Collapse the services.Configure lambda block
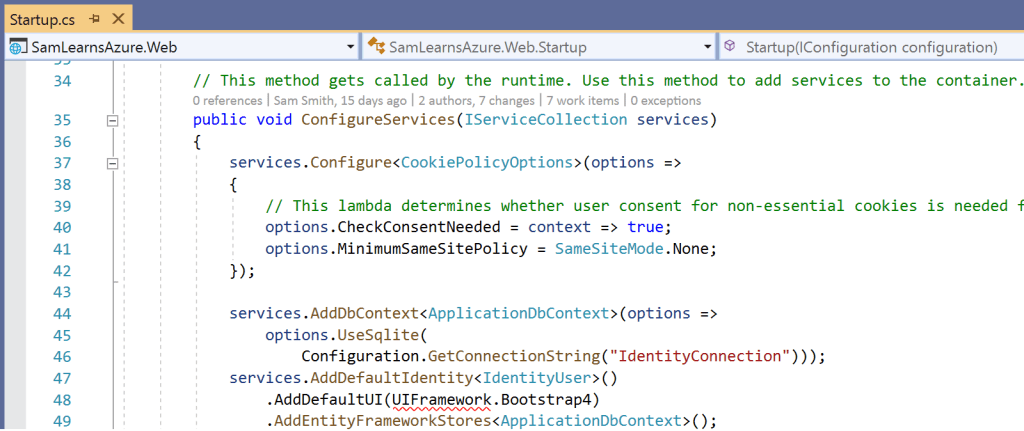Image resolution: width=1024 pixels, height=431 pixels. pos(112,164)
